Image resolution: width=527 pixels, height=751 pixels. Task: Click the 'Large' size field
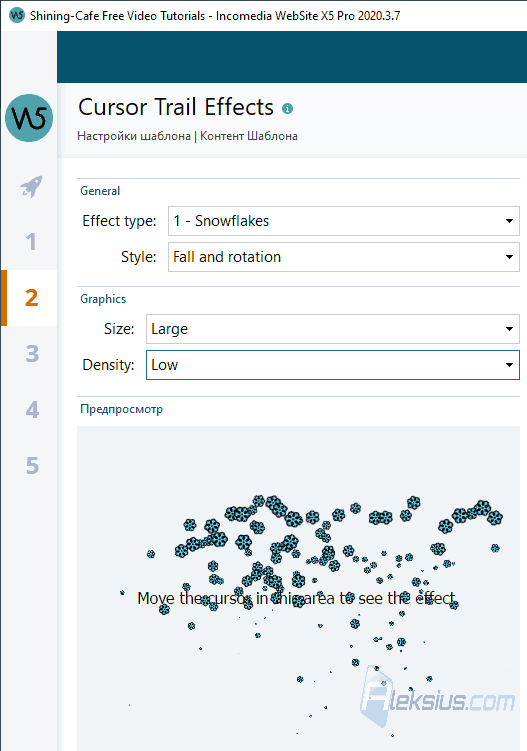coord(332,329)
